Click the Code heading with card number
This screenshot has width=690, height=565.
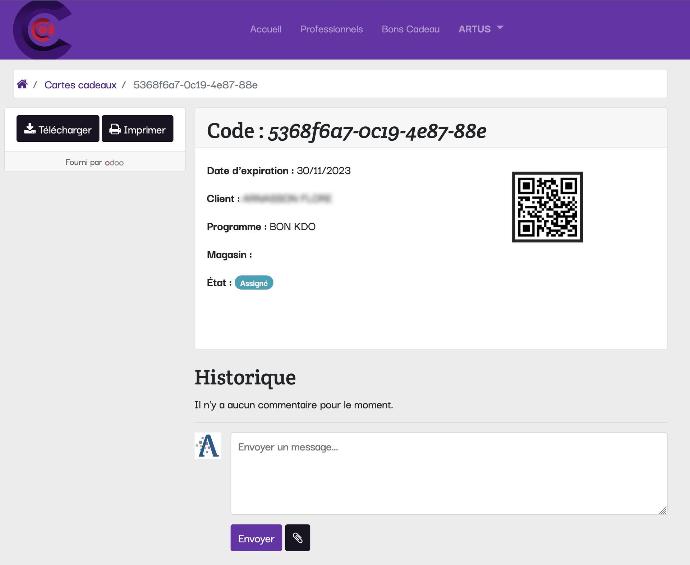tap(346, 131)
